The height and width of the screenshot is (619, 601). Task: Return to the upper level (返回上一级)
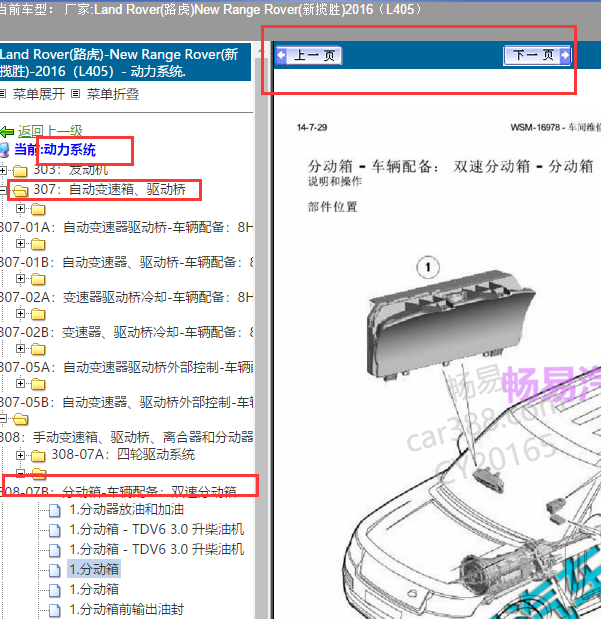[50, 131]
